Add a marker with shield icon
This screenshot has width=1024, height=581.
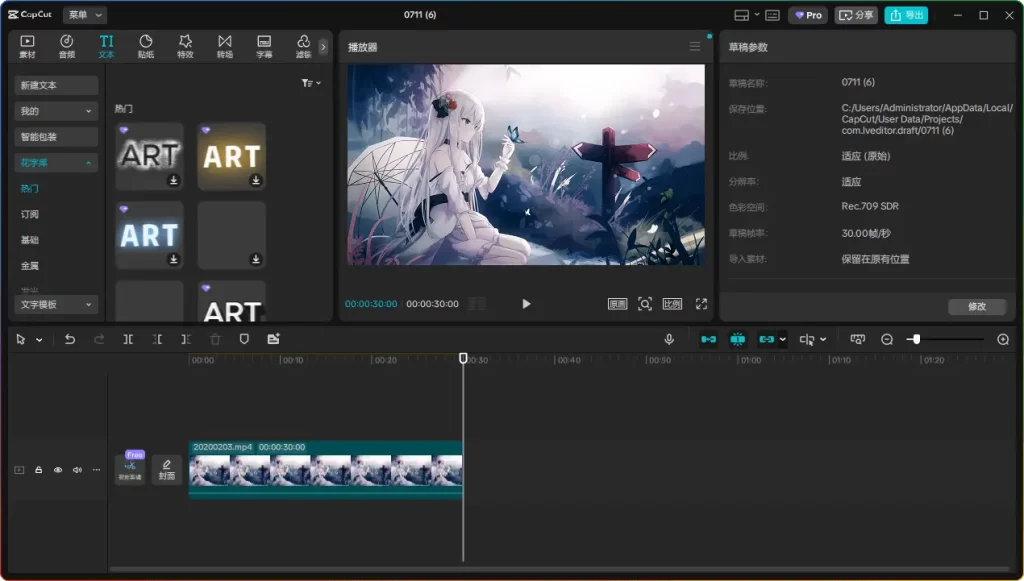tap(244, 339)
